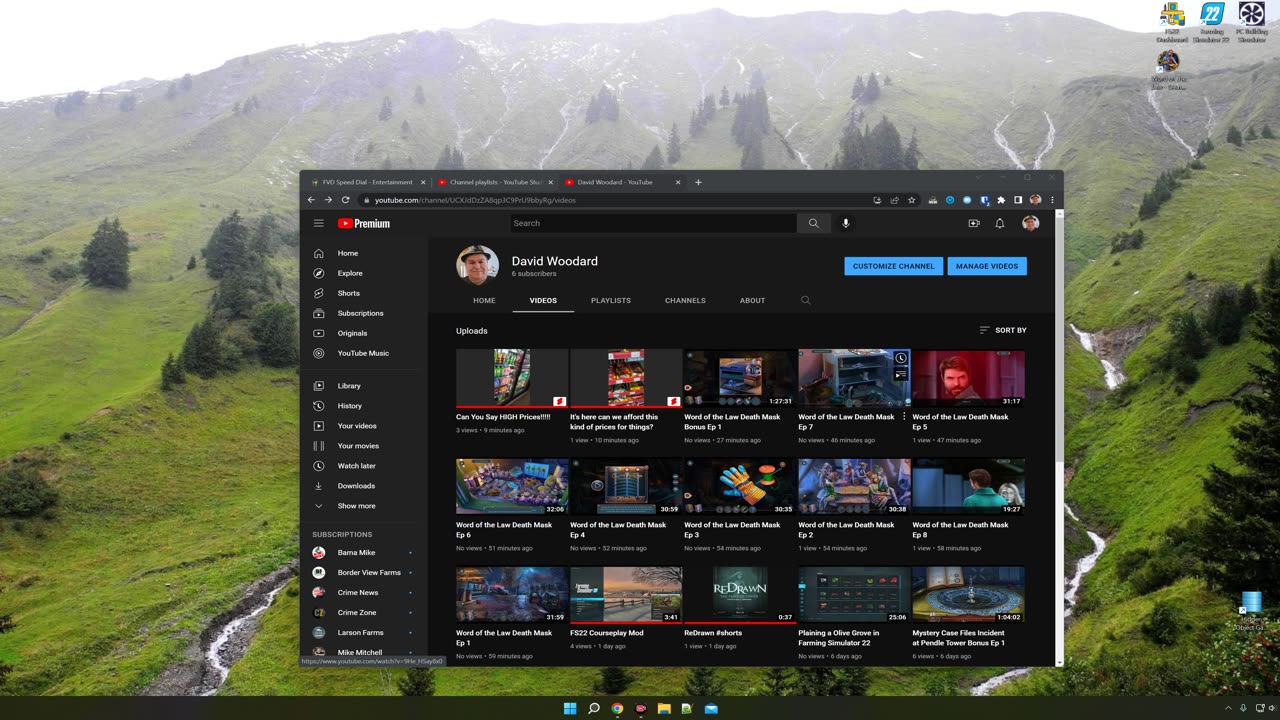1280x720 pixels.
Task: Open the Windows Start button
Action: tap(570, 708)
